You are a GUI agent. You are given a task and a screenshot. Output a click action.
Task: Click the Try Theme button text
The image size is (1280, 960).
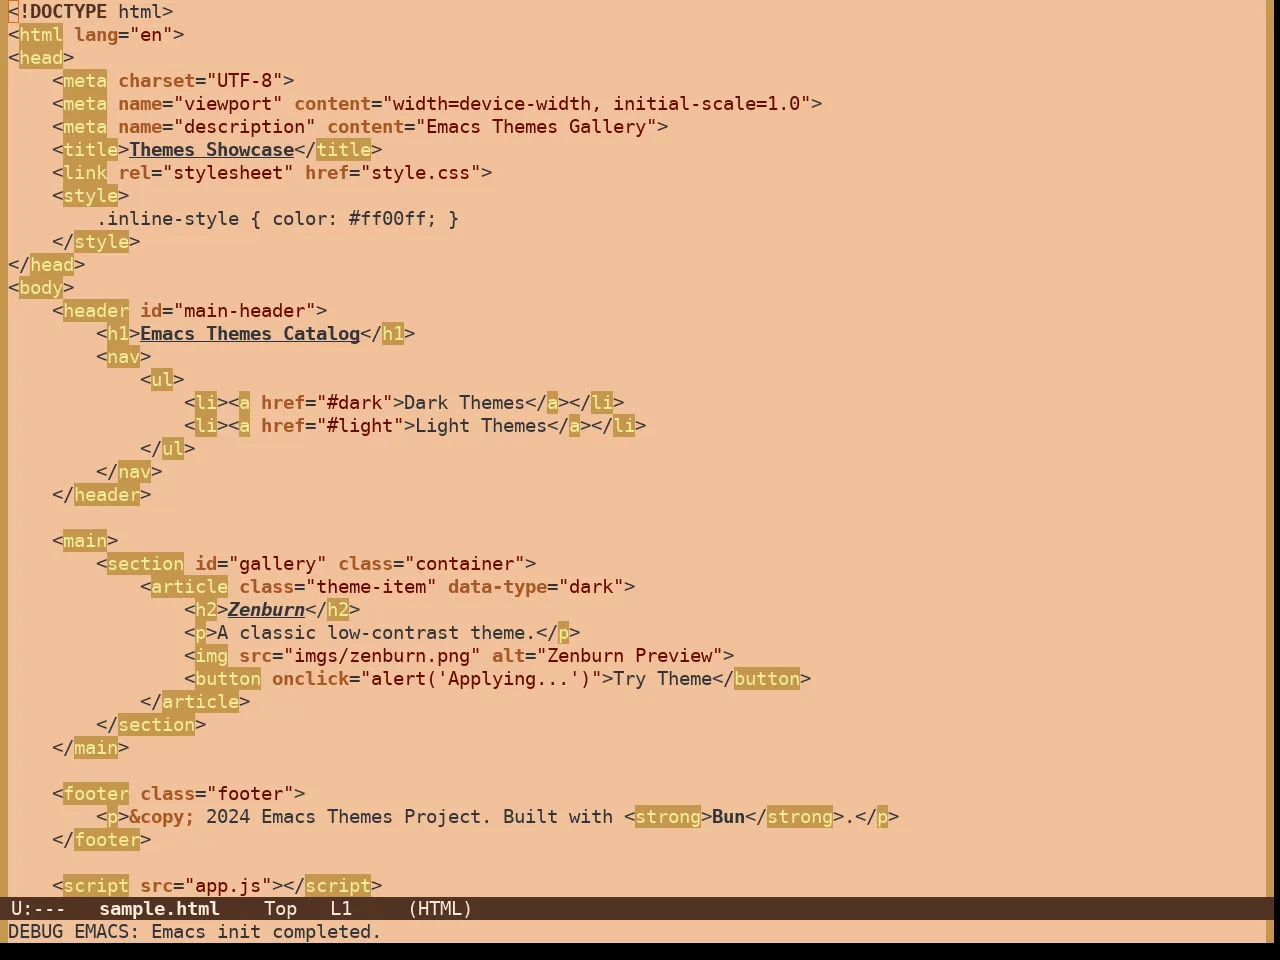[662, 679]
